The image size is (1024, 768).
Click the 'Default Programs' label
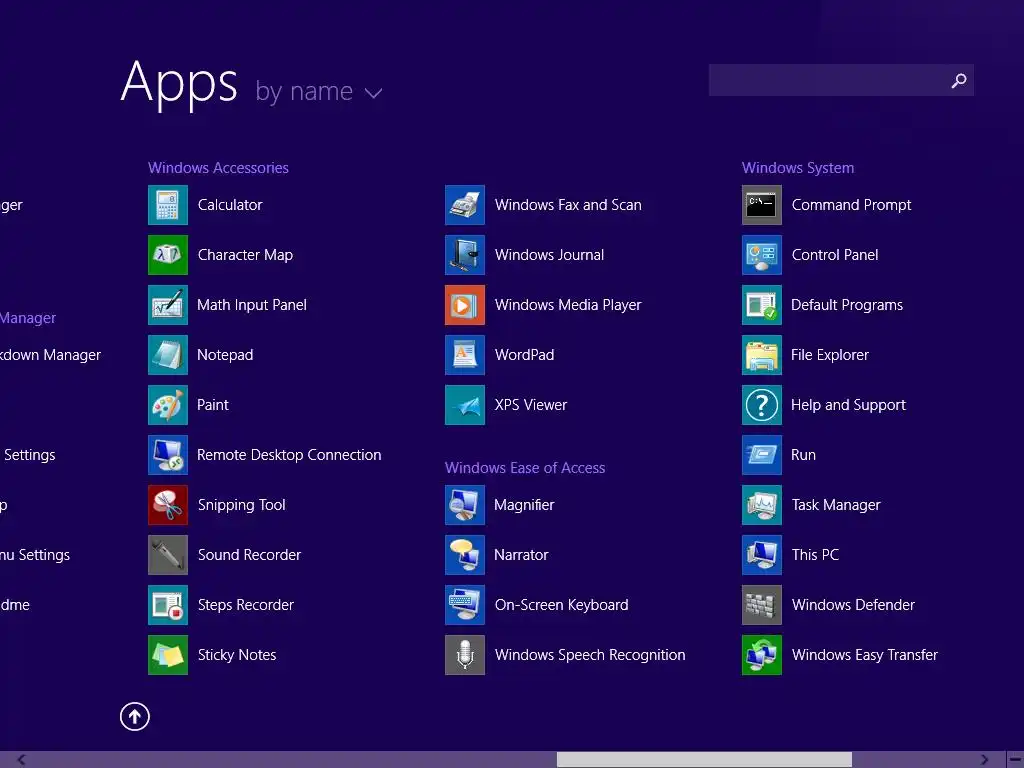coord(847,305)
